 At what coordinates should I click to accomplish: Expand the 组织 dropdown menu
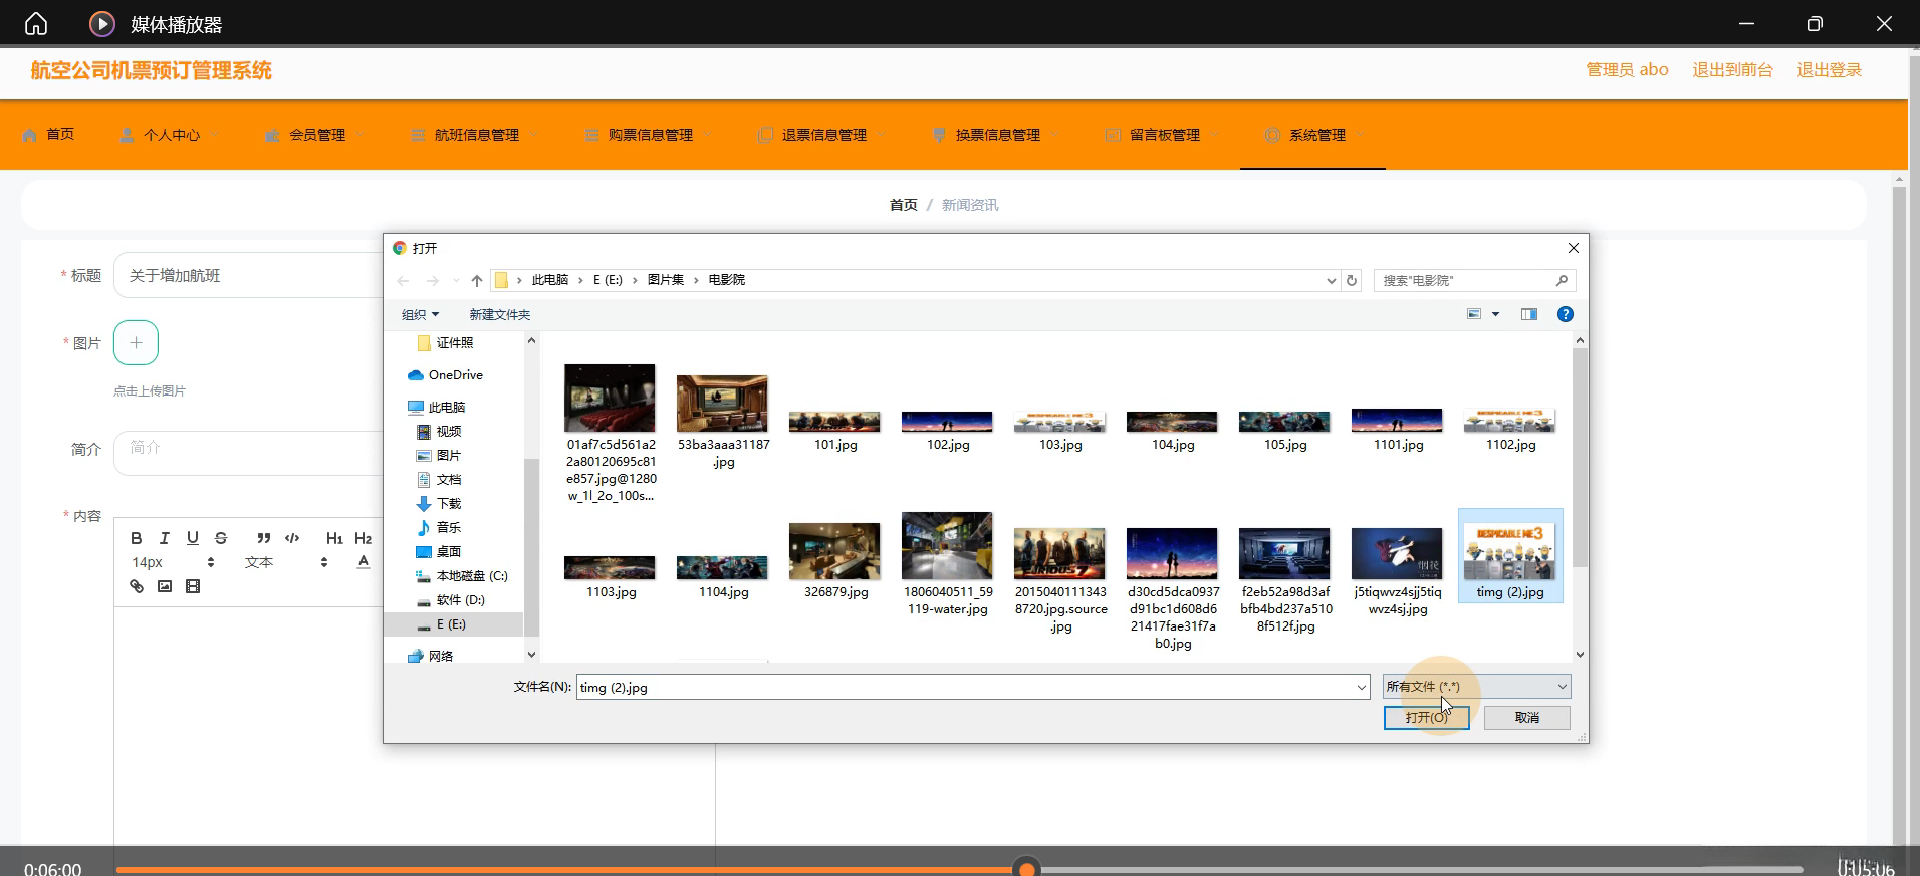(x=420, y=314)
